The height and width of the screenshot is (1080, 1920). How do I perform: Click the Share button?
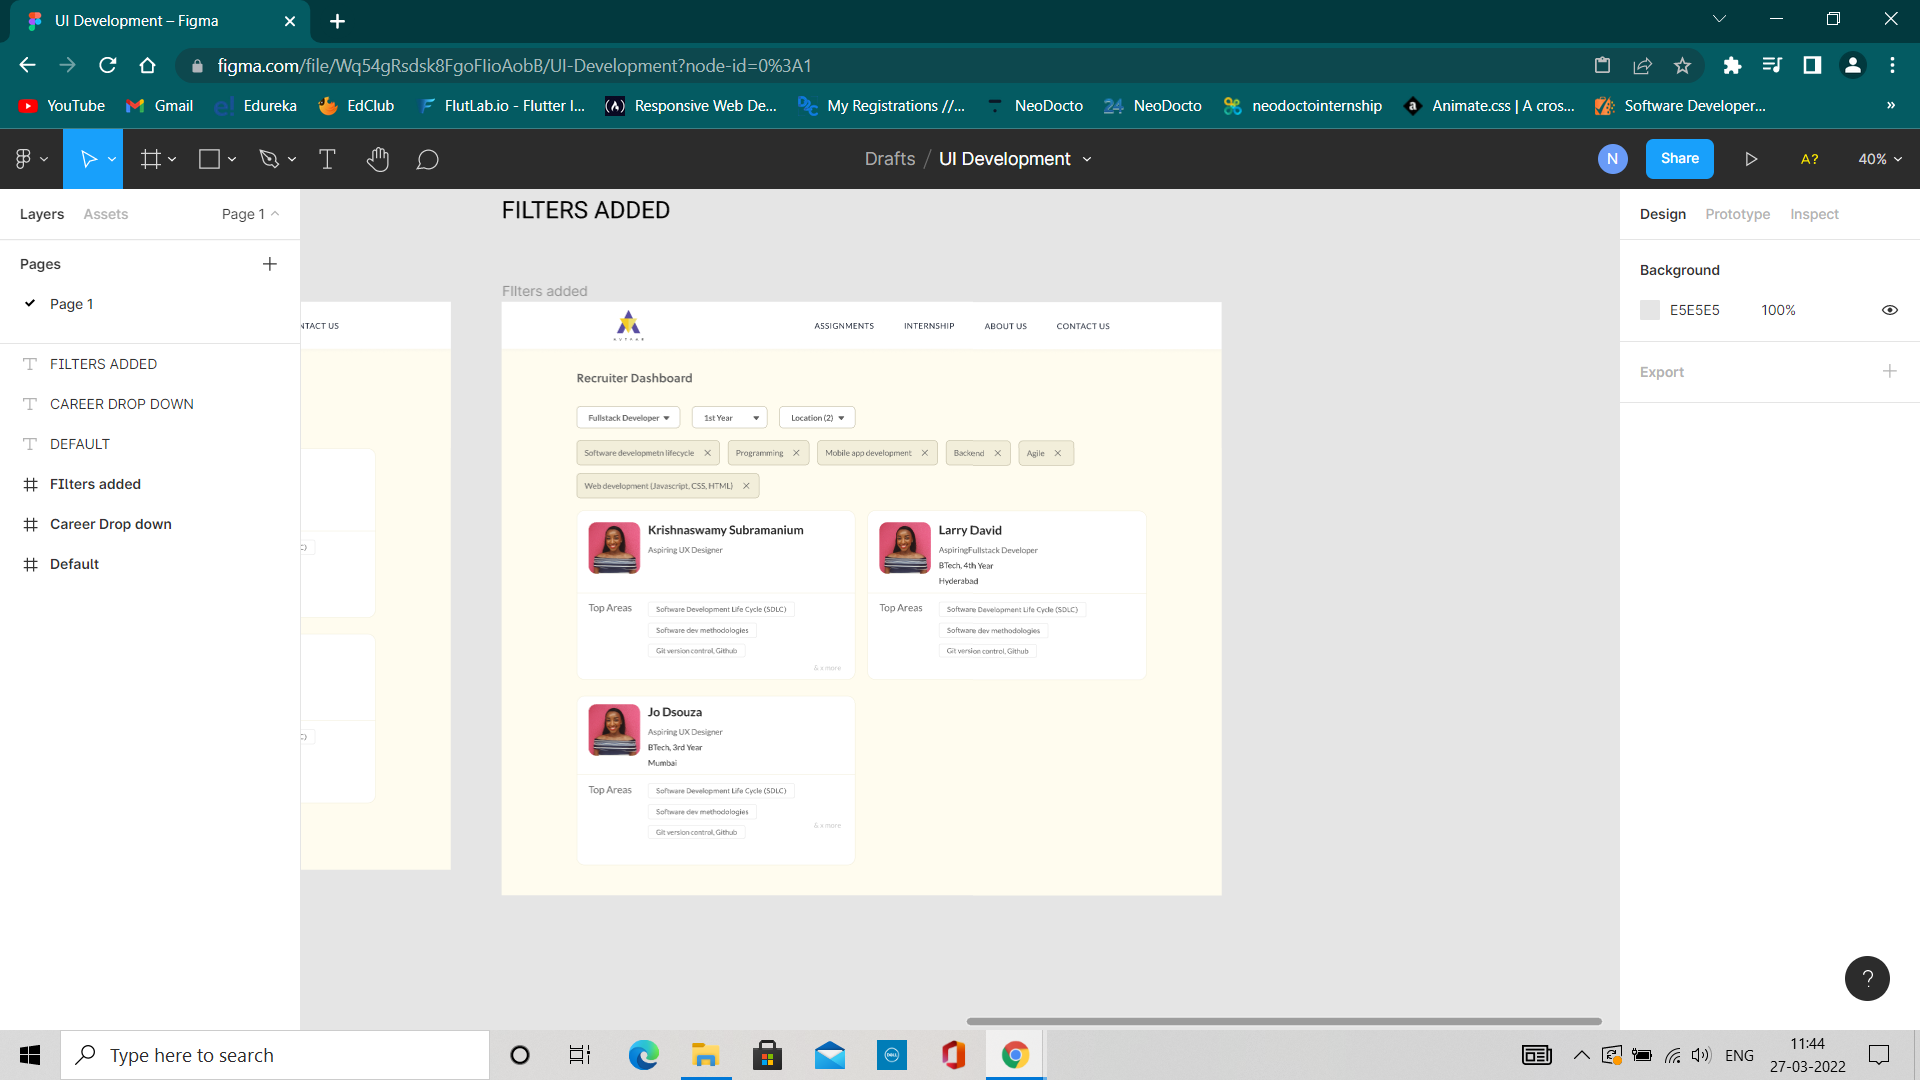1679,158
